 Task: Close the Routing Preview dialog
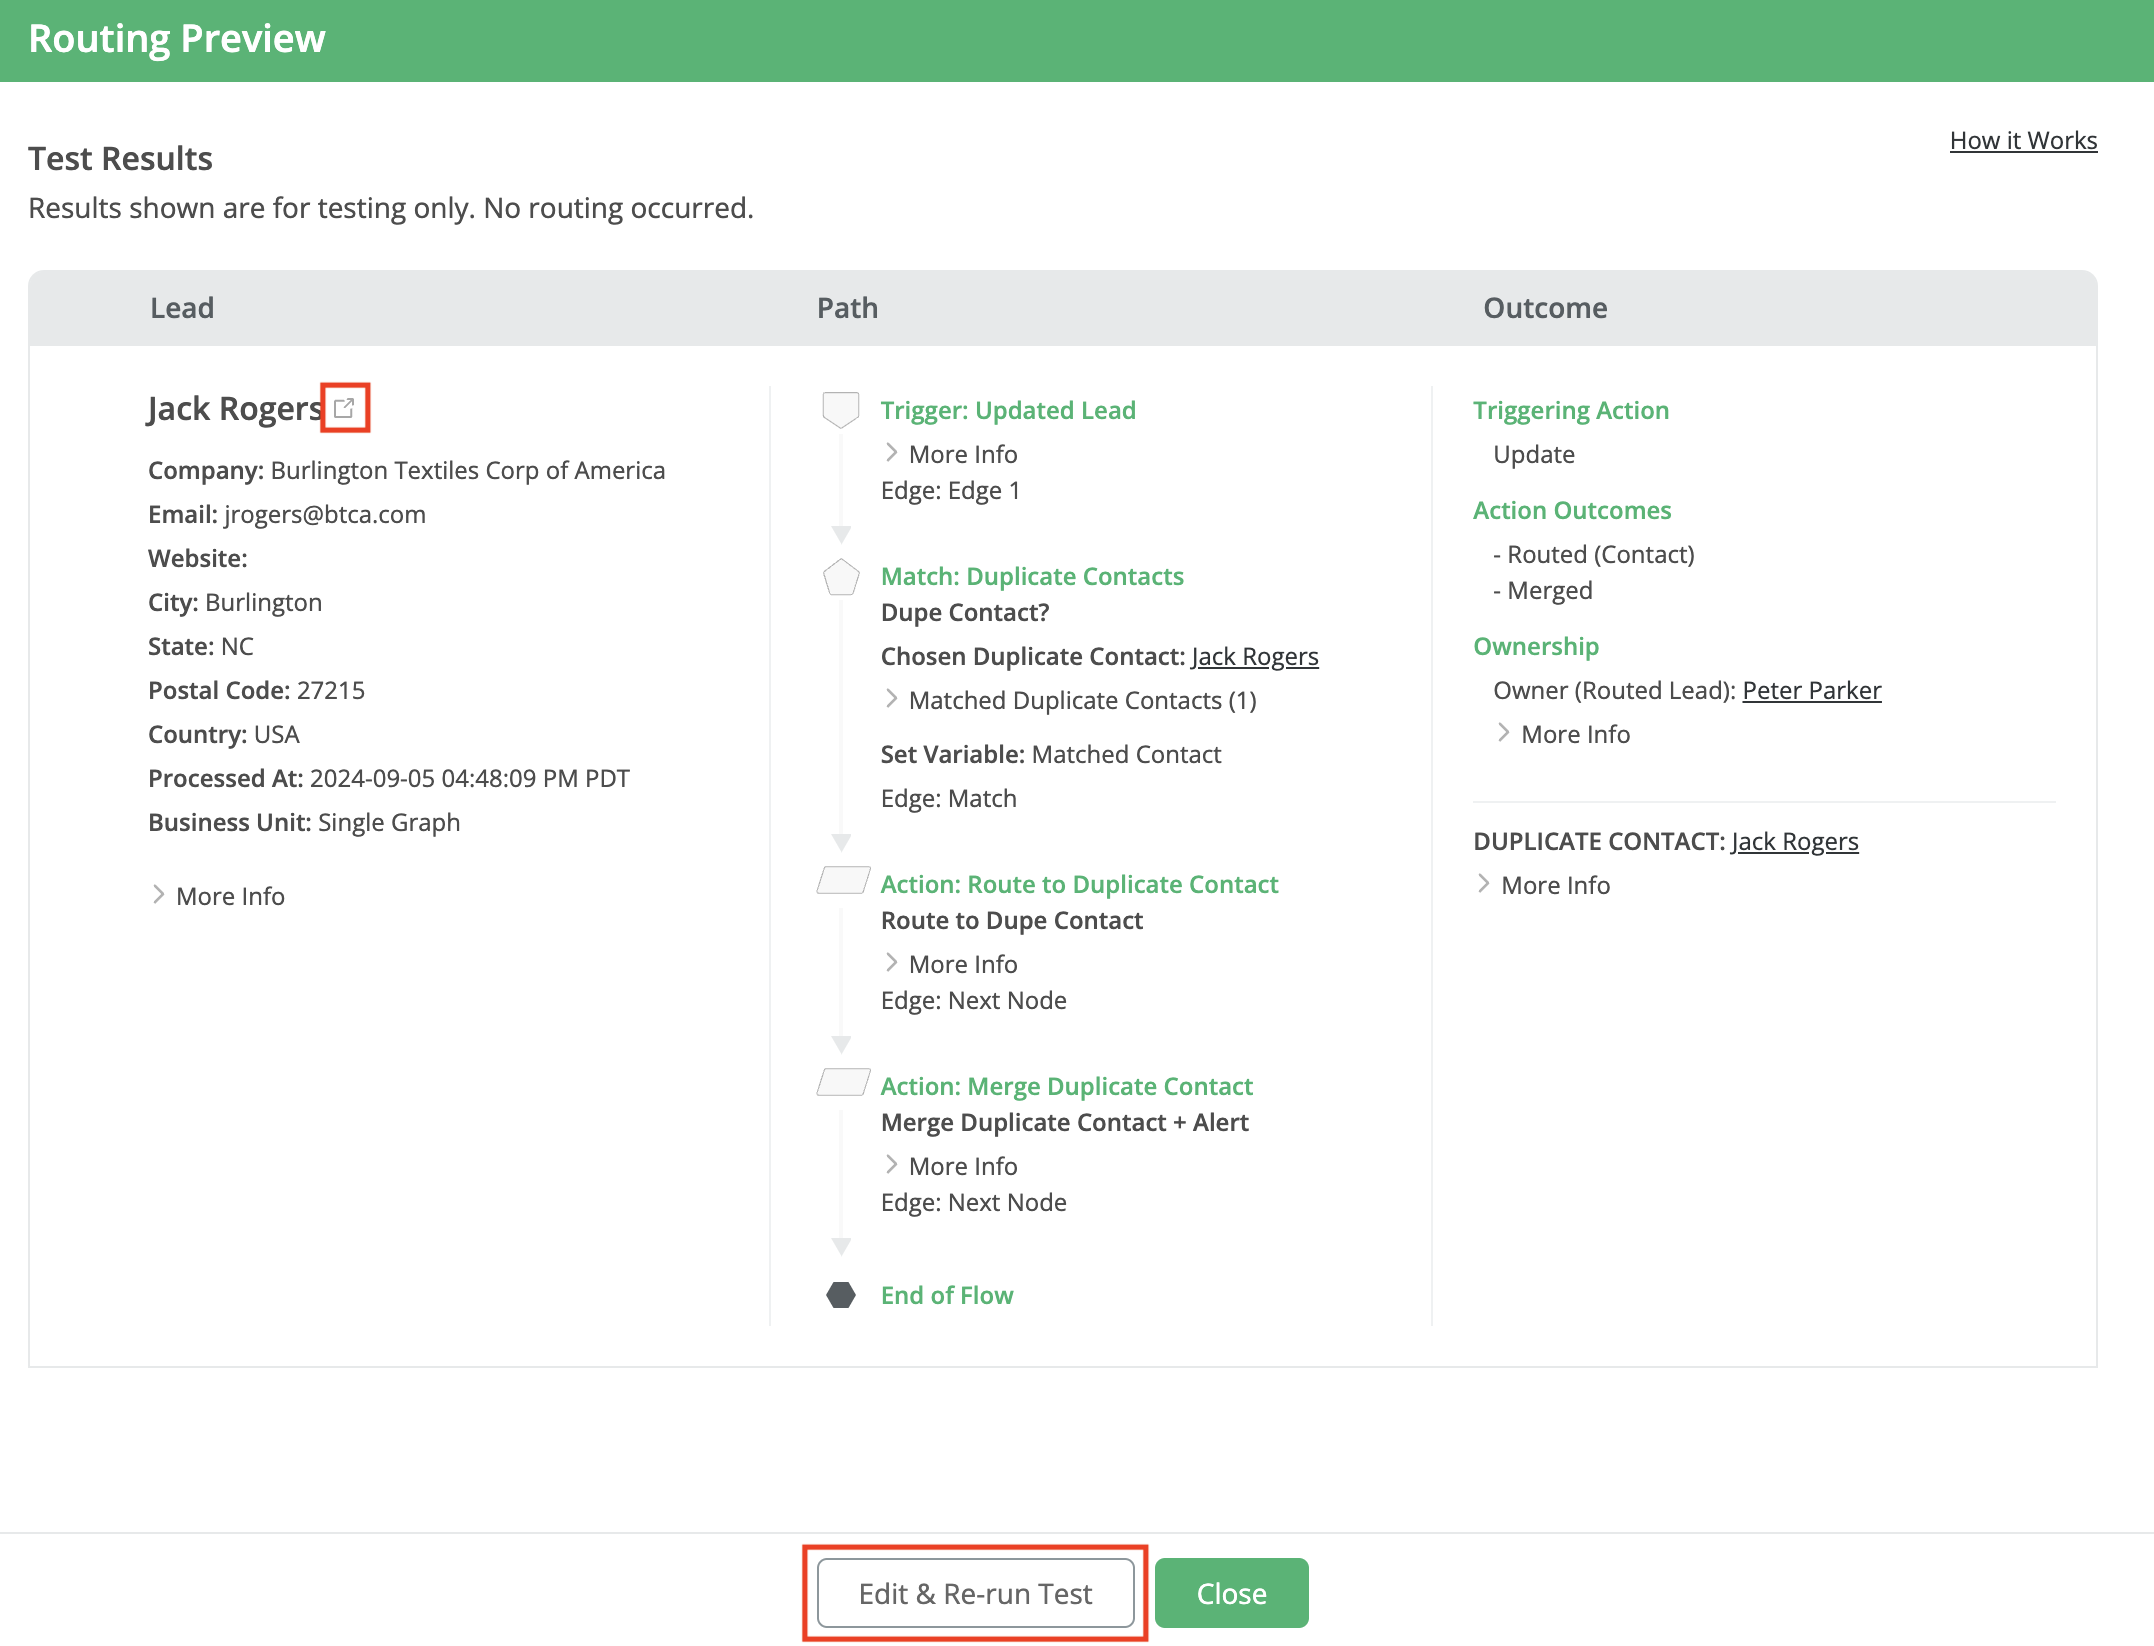point(1232,1593)
